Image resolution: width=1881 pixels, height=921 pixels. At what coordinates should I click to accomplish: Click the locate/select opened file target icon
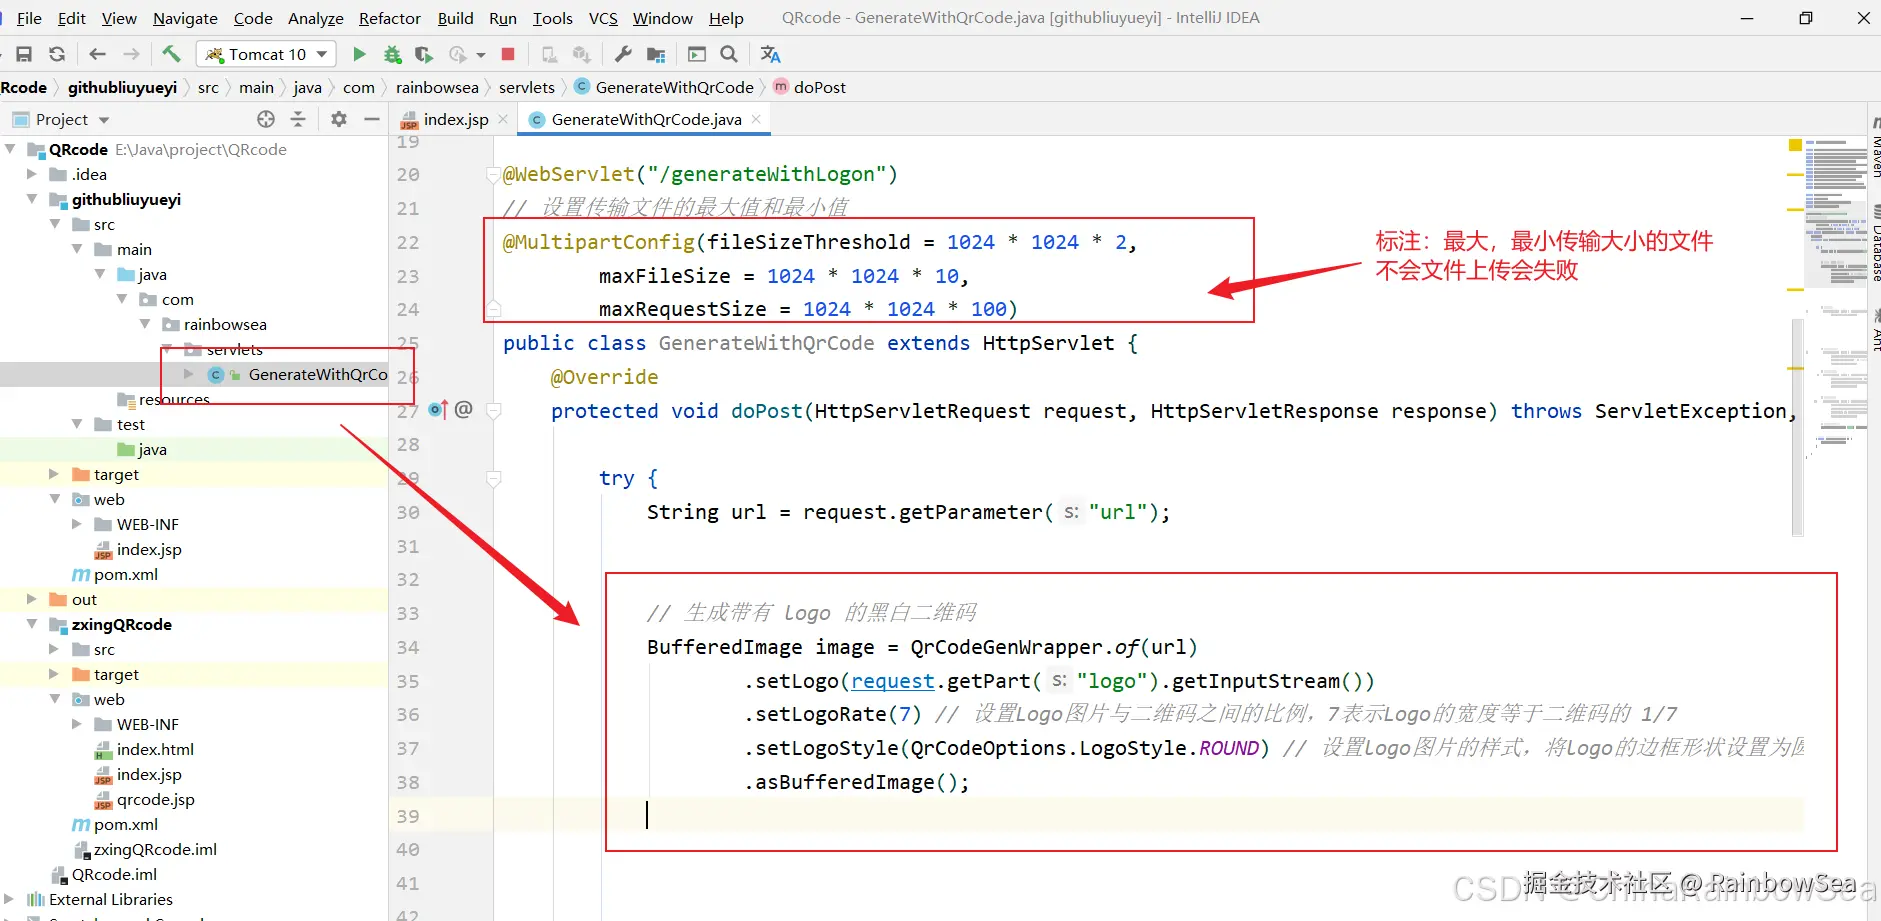point(266,119)
